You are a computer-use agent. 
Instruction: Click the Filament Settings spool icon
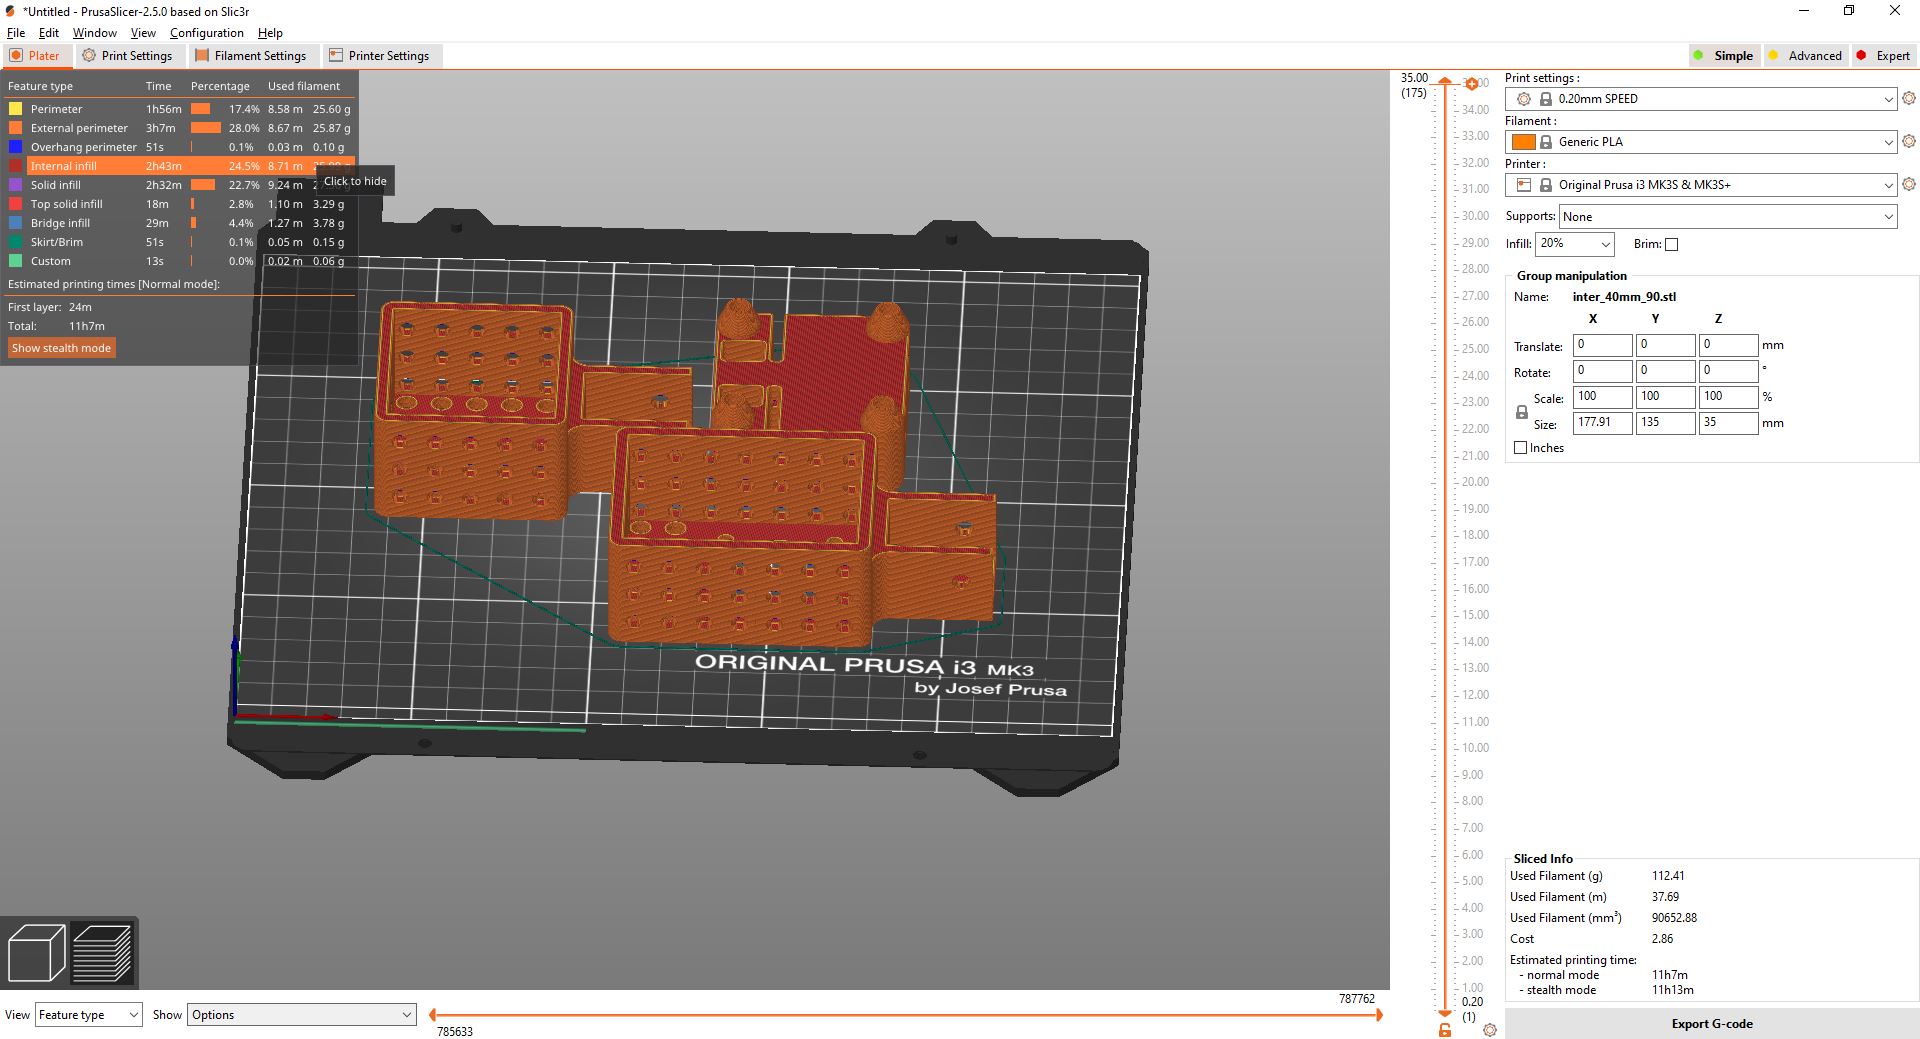[202, 56]
